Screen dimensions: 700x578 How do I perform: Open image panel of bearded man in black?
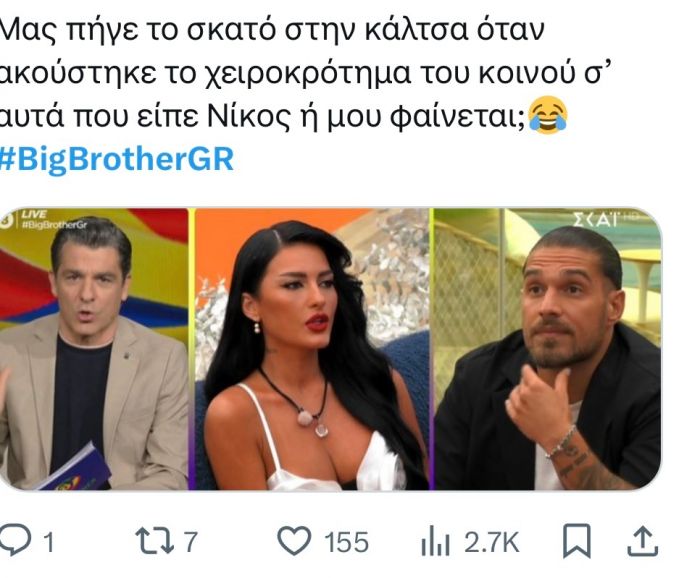(548, 349)
